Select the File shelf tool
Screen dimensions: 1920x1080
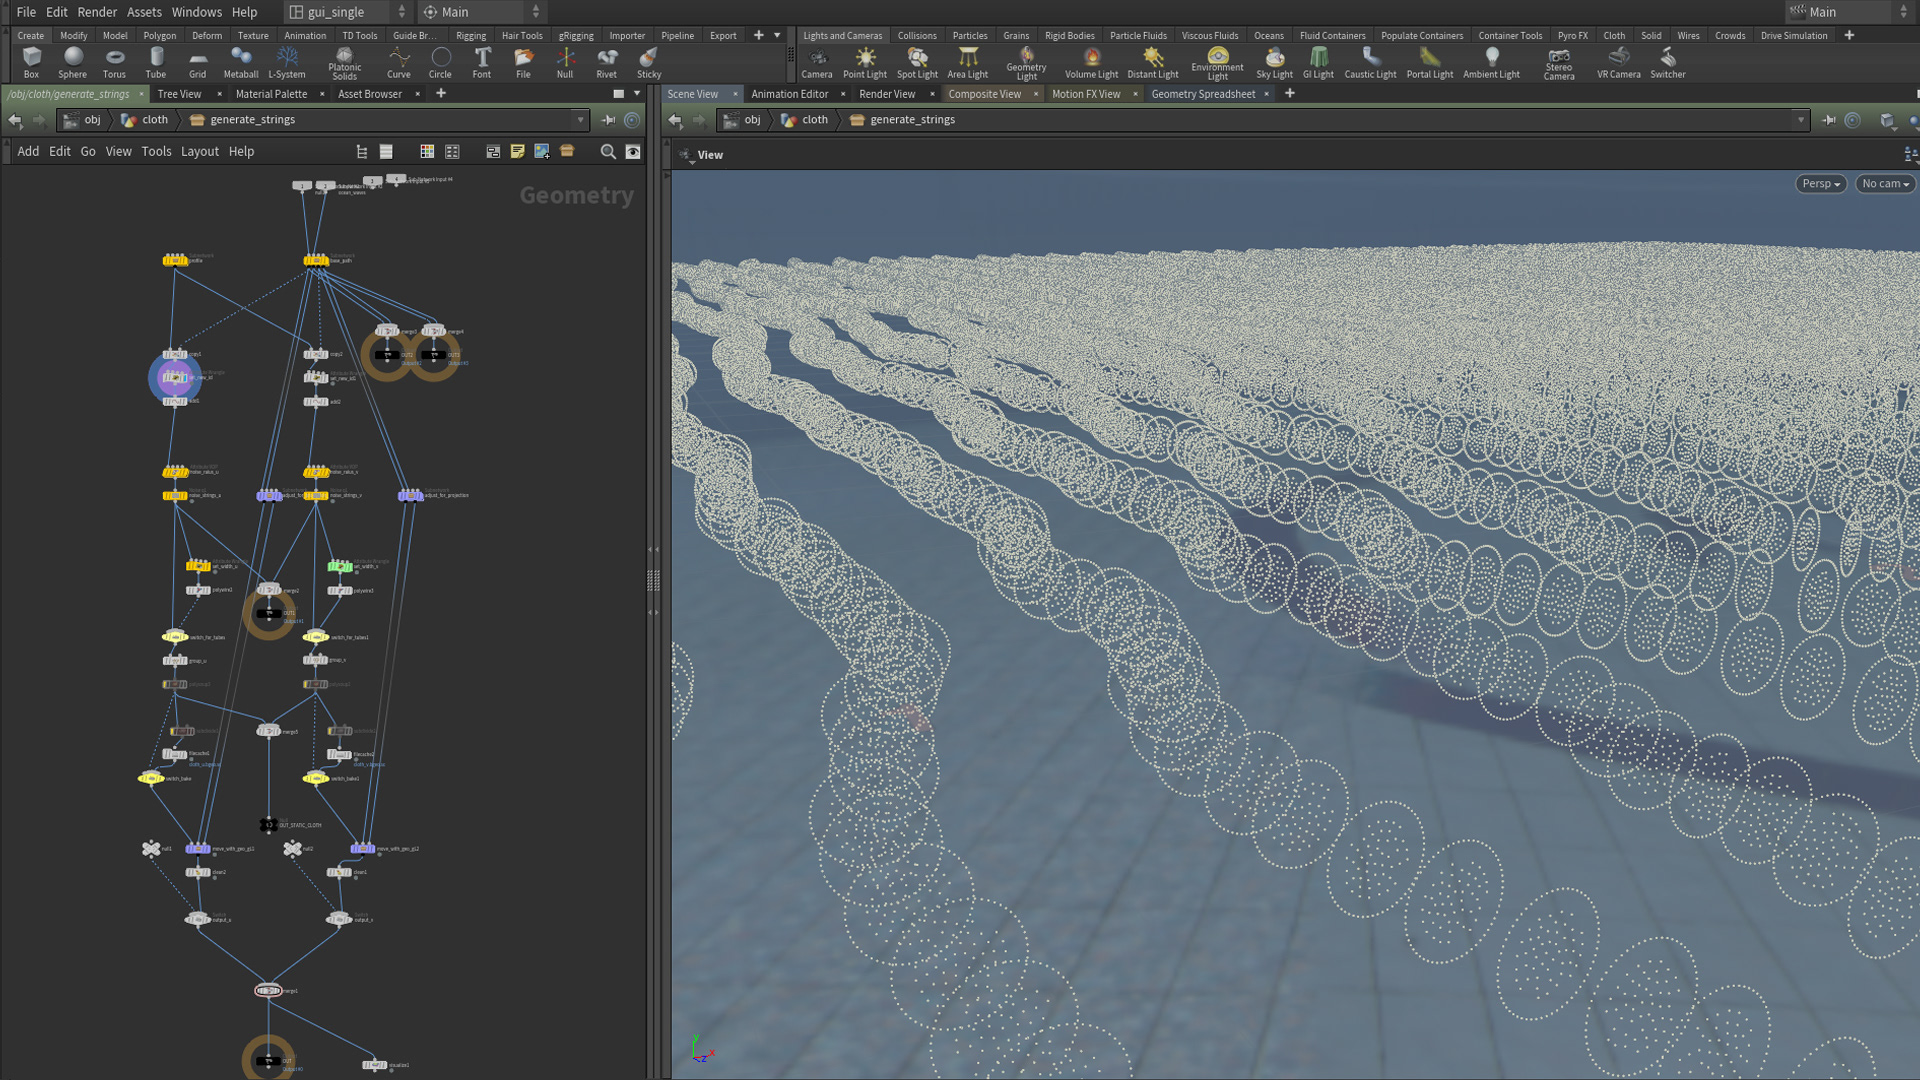[x=523, y=63]
